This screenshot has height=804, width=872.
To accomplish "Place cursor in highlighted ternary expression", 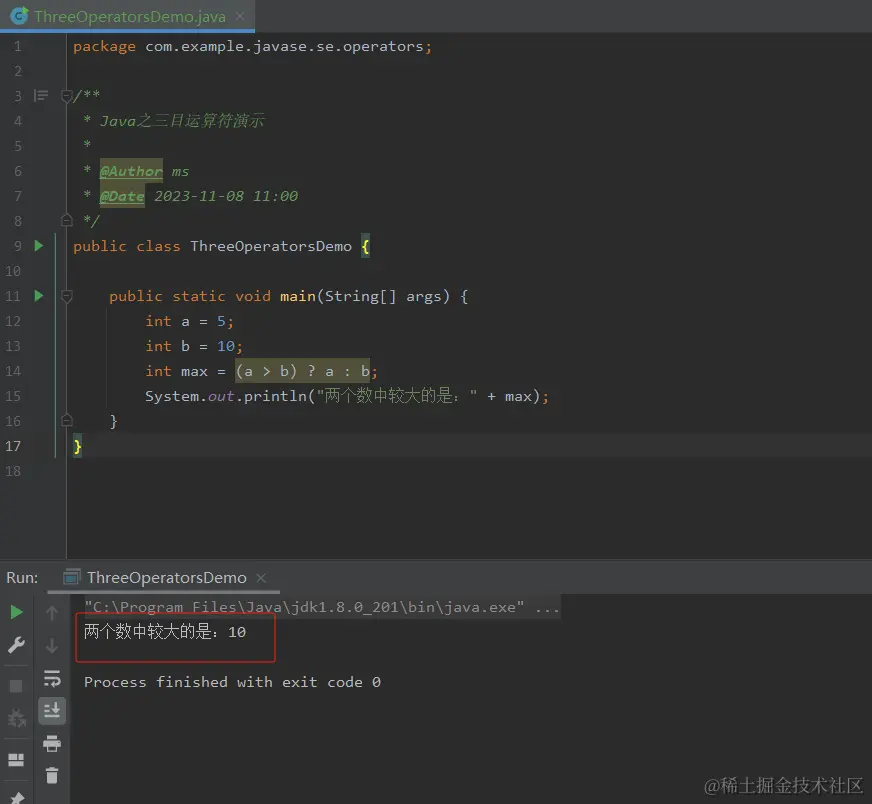I will 302,371.
